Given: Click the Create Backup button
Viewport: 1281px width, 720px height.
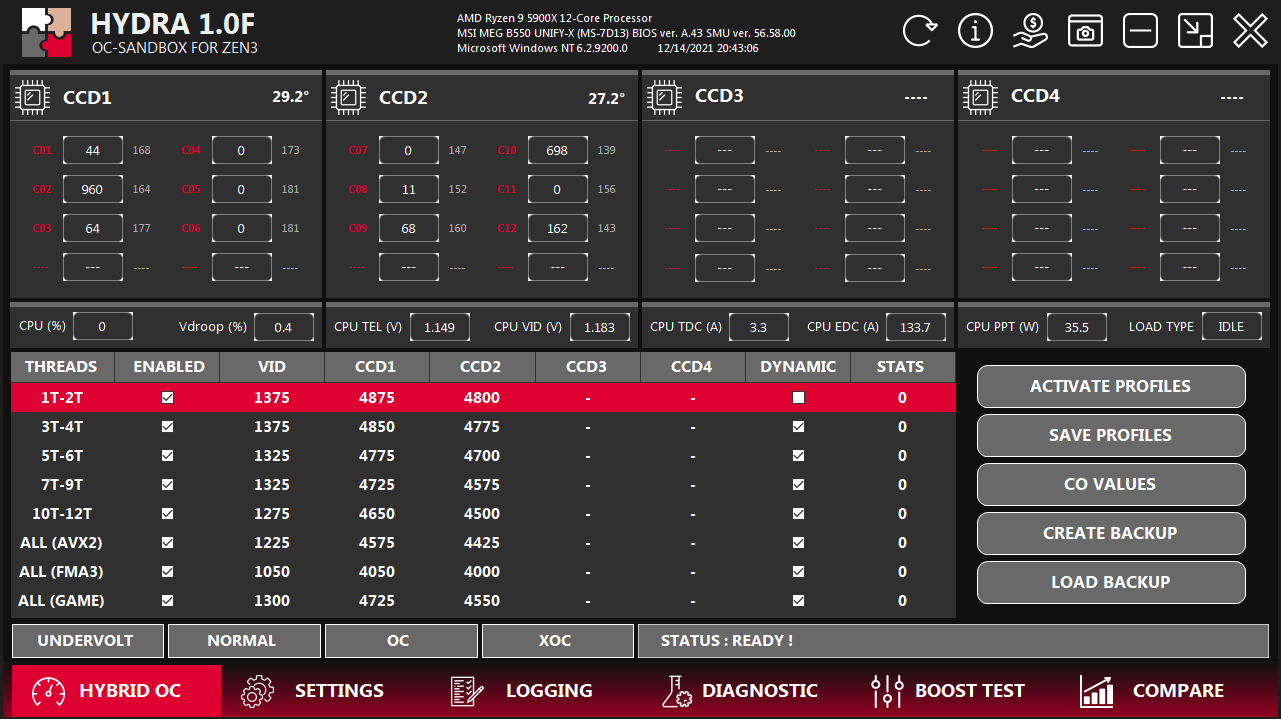Looking at the screenshot, I should [1111, 533].
